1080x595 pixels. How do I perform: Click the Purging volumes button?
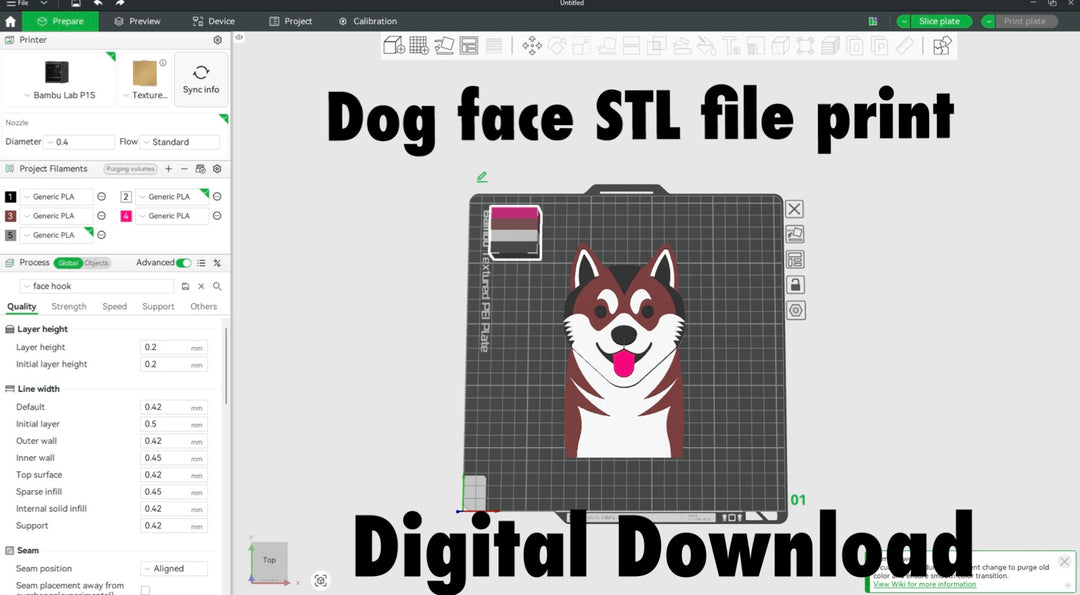tap(130, 169)
